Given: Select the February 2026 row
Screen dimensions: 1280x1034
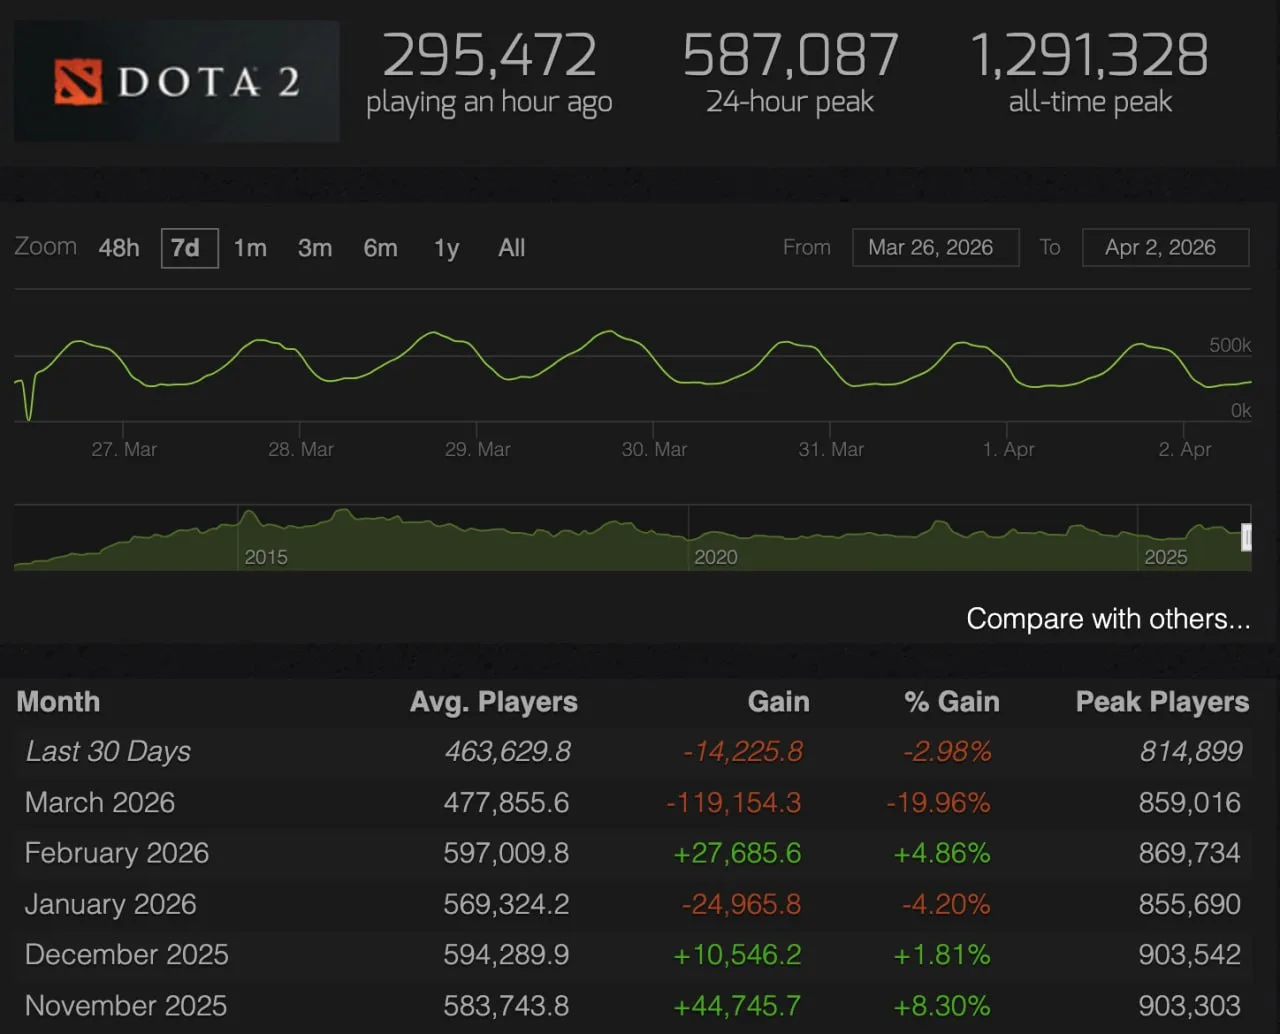Looking at the screenshot, I should pyautogui.click(x=117, y=853).
